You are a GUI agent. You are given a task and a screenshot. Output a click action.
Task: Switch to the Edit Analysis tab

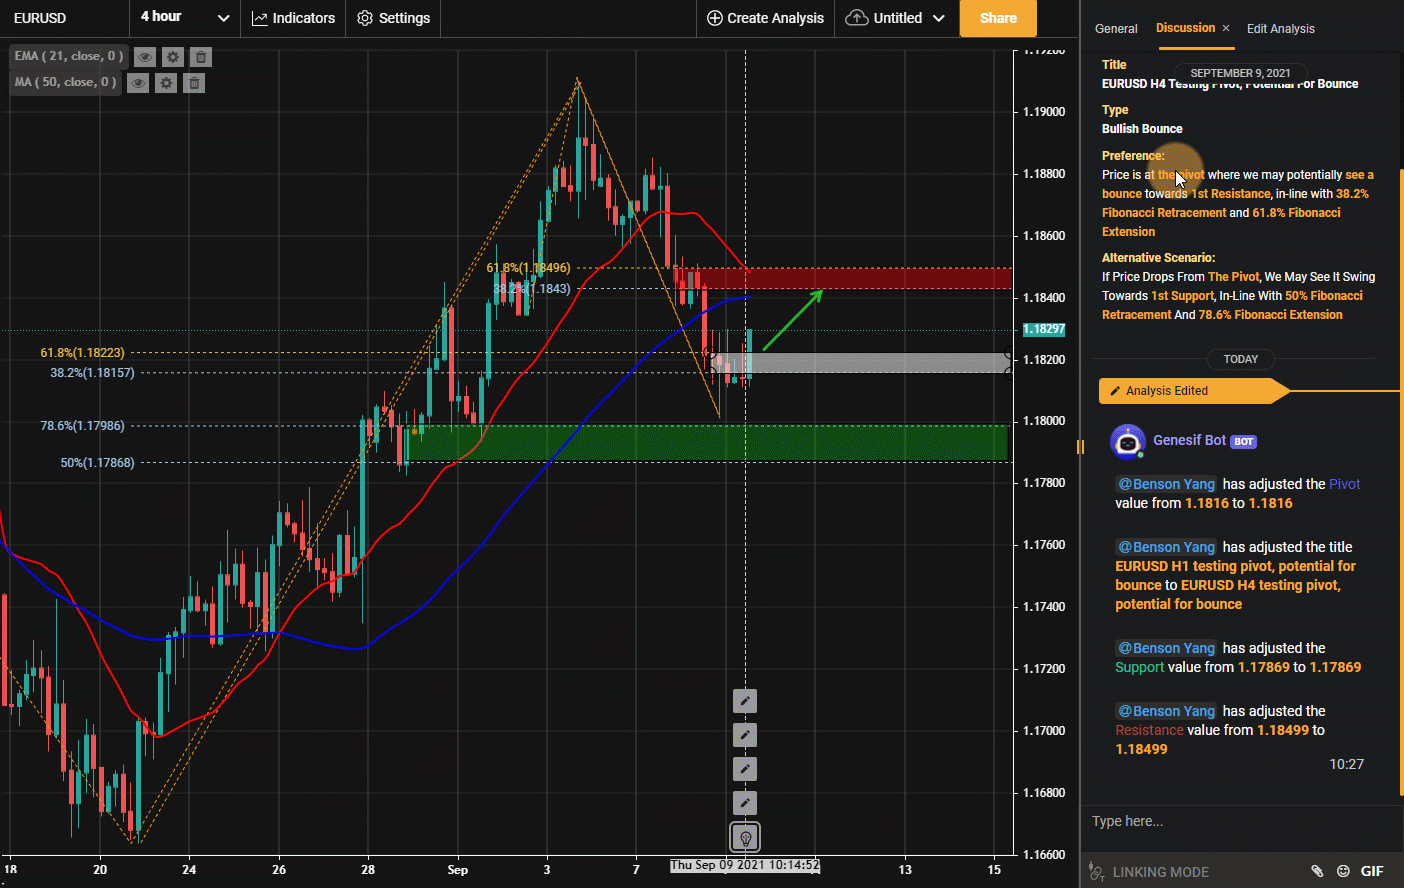[1281, 29]
